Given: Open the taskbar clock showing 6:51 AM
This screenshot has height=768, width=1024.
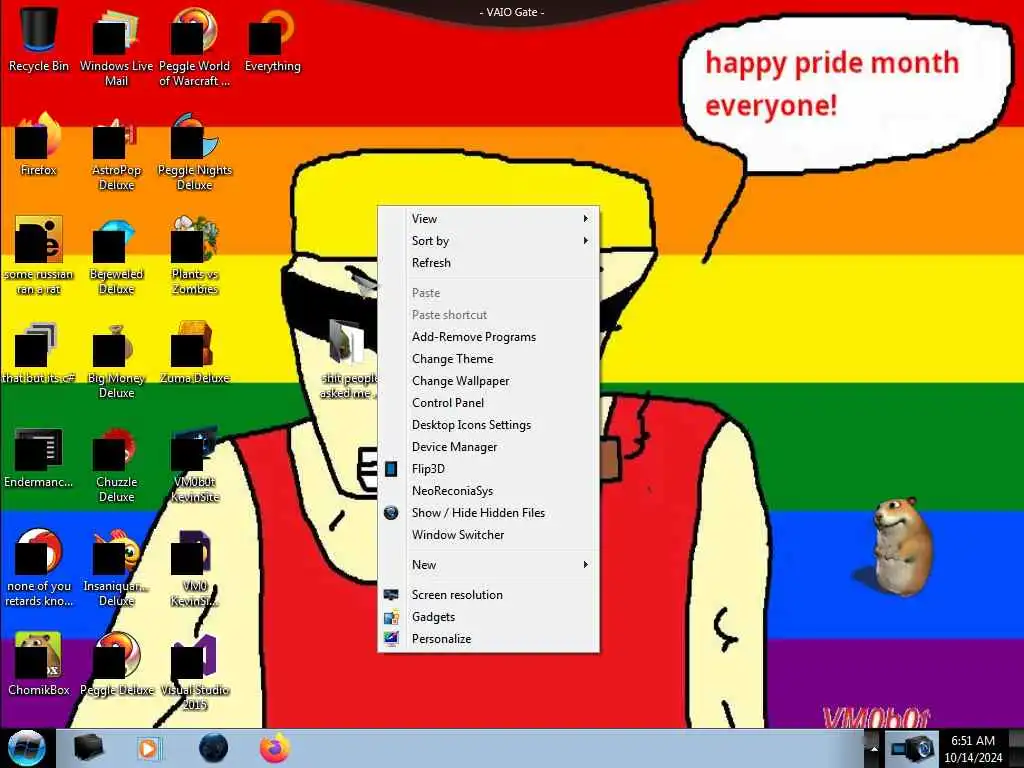Looking at the screenshot, I should [x=973, y=748].
